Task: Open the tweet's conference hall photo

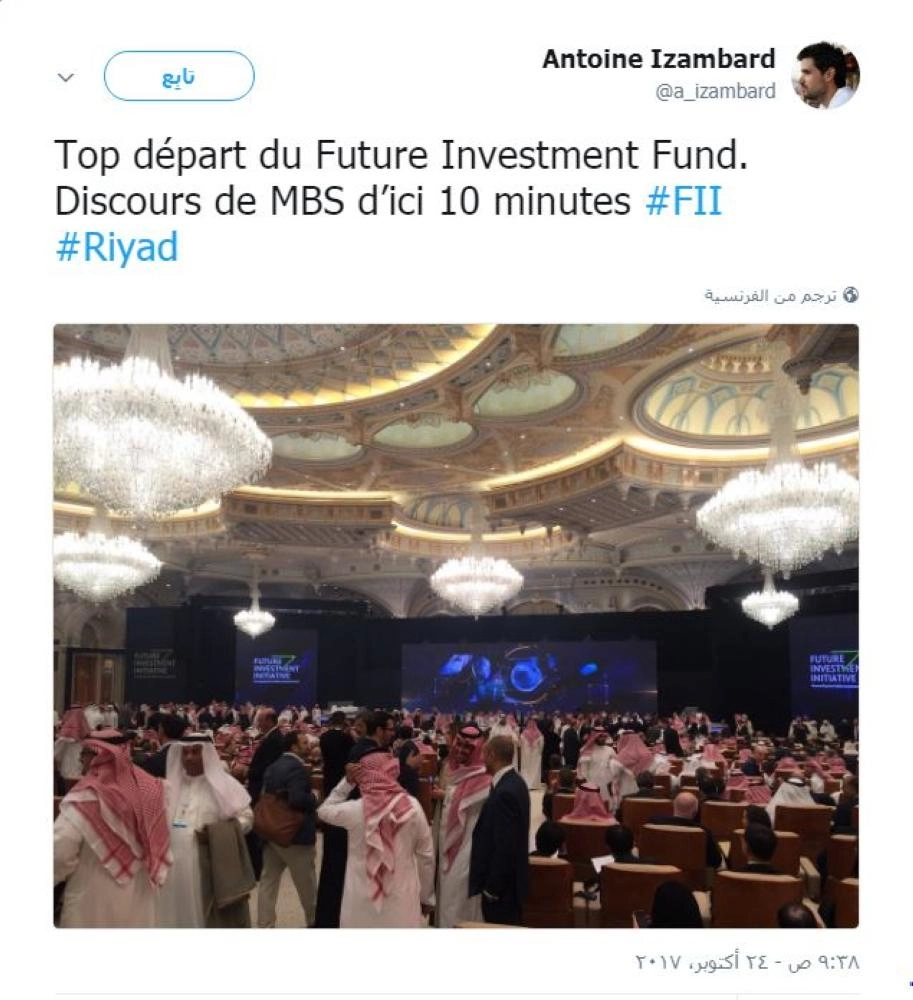Action: pyautogui.click(x=456, y=626)
